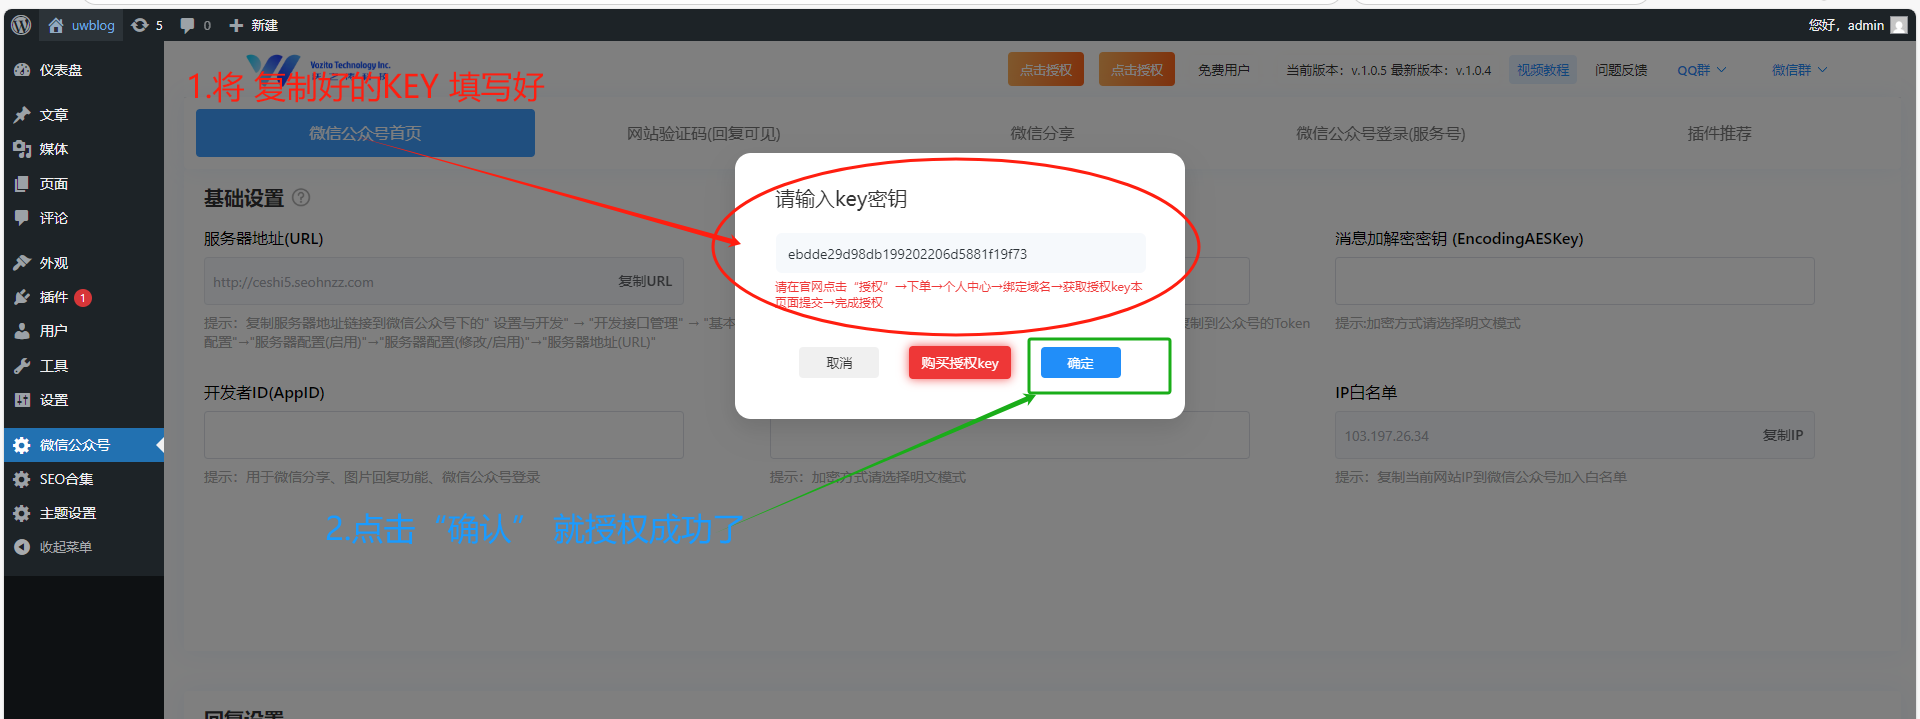Click the 媒体 media icon

22,149
